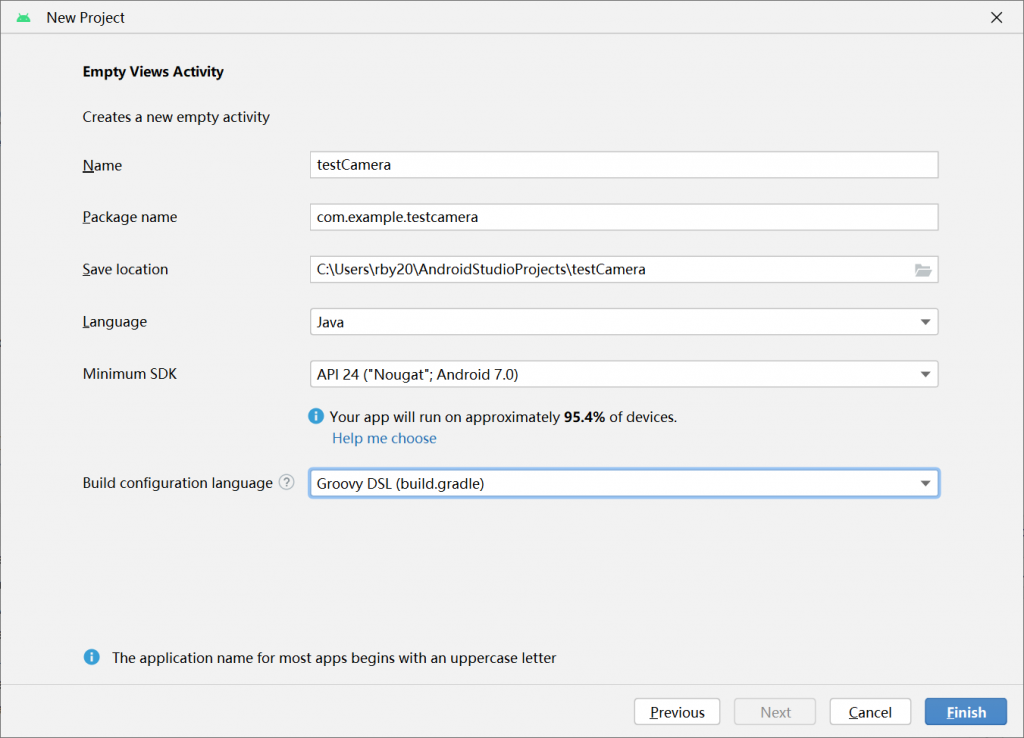Open the Help me choose link
The image size is (1024, 738).
pyautogui.click(x=384, y=438)
